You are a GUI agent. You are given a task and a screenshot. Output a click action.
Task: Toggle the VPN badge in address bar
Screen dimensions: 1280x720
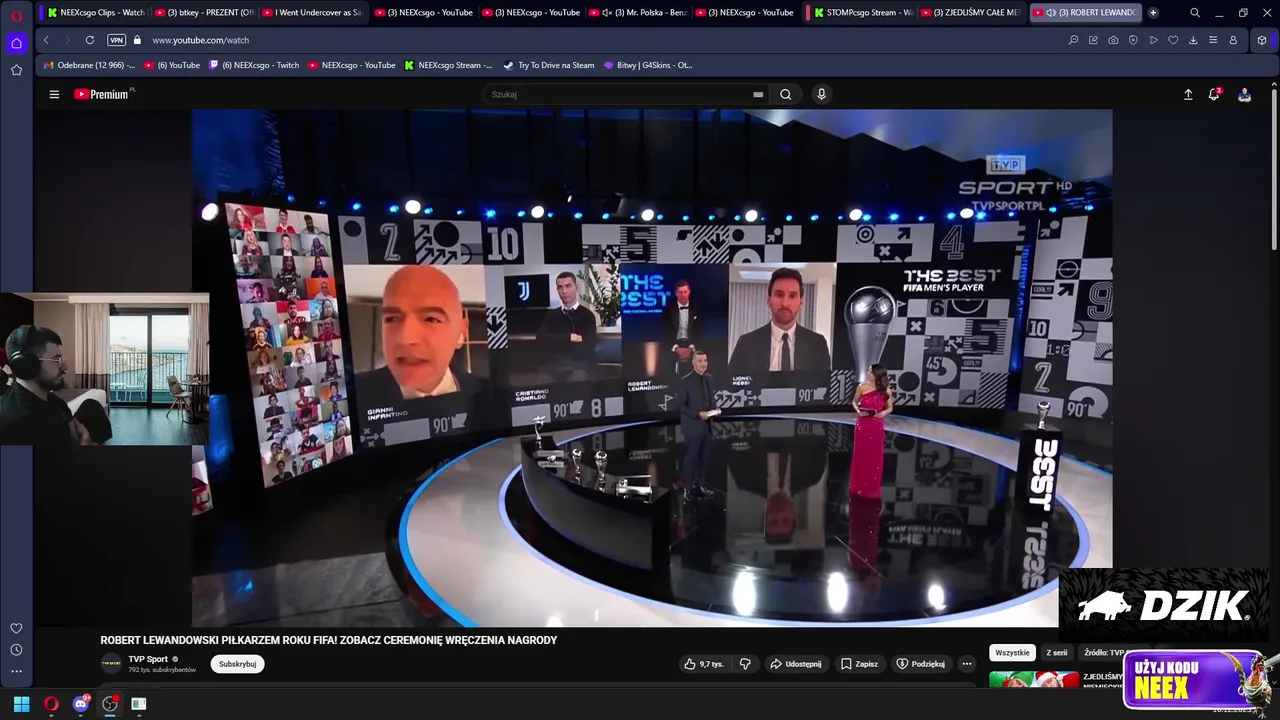(x=116, y=40)
